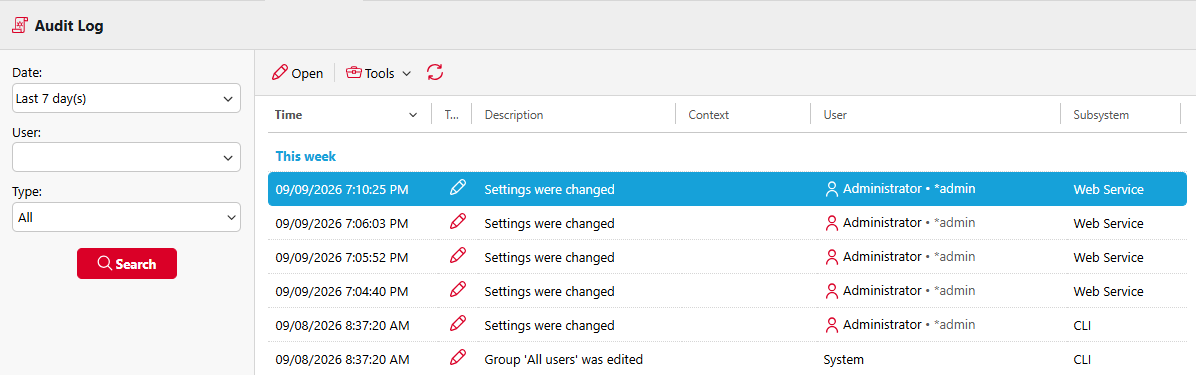Click the Time column sort chevron

pos(413,115)
